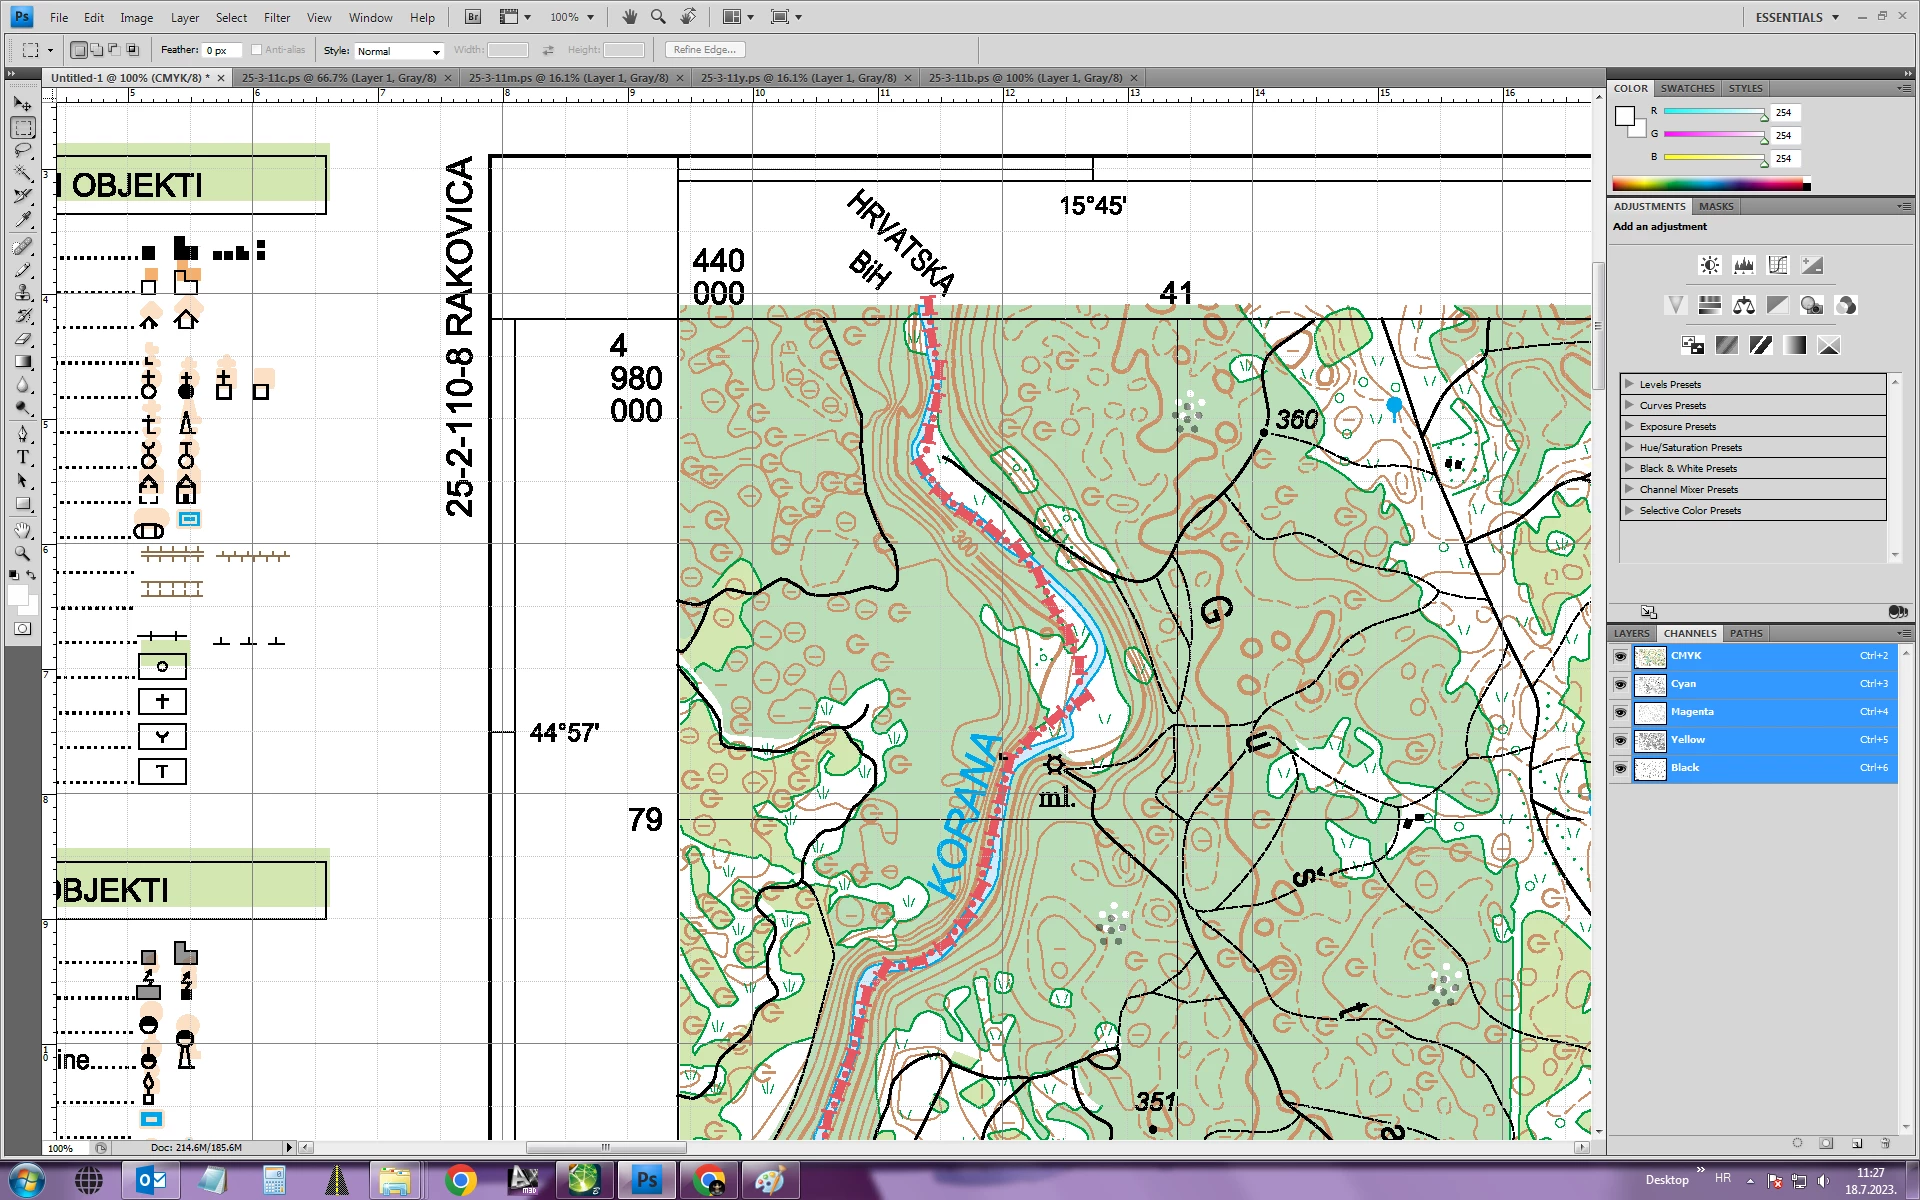Select the Magic Wand tool
Viewport: 1920px width, 1200px height.
click(x=23, y=173)
